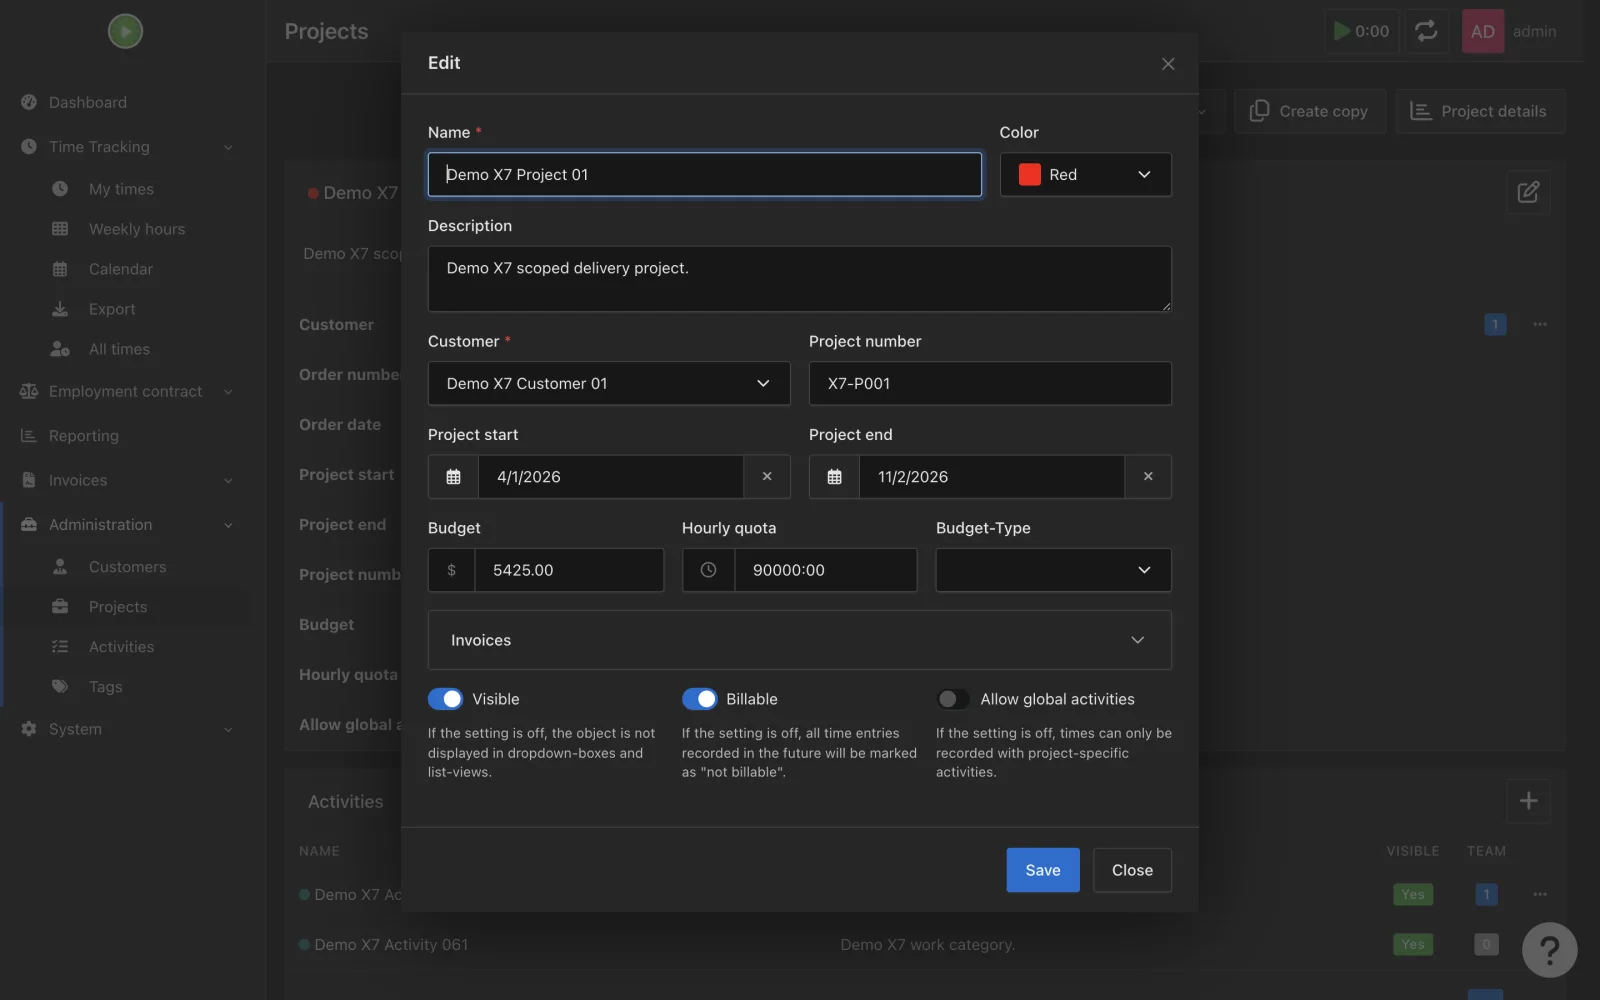Open the Export page
Viewport: 1600px width, 1000px height.
112,309
